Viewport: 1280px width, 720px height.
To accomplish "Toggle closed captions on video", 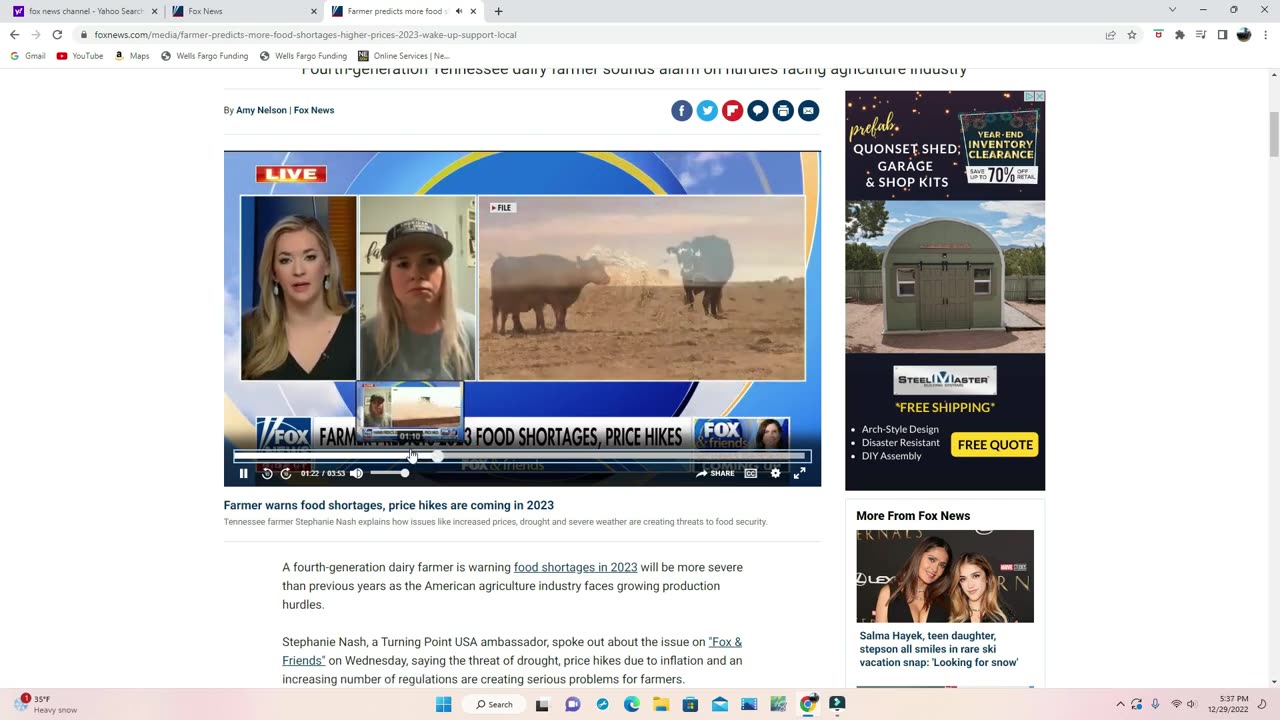I will pos(751,473).
